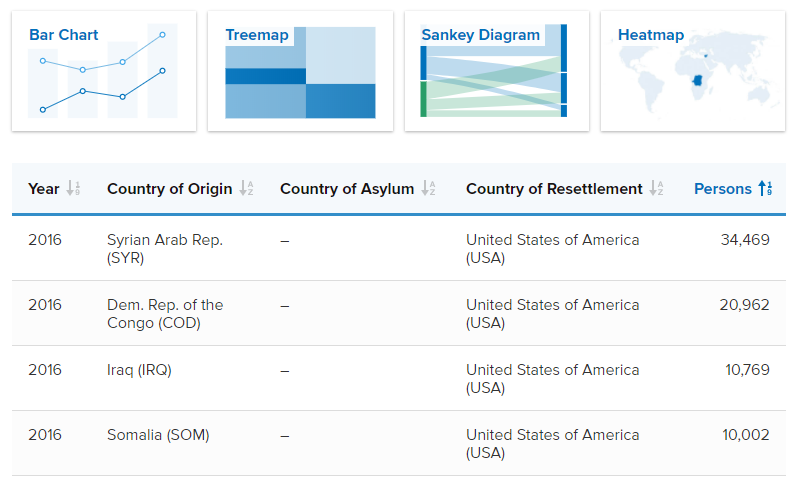Toggle the Persons ascending sort arrow icon
This screenshot has width=795, height=482.
point(766,189)
